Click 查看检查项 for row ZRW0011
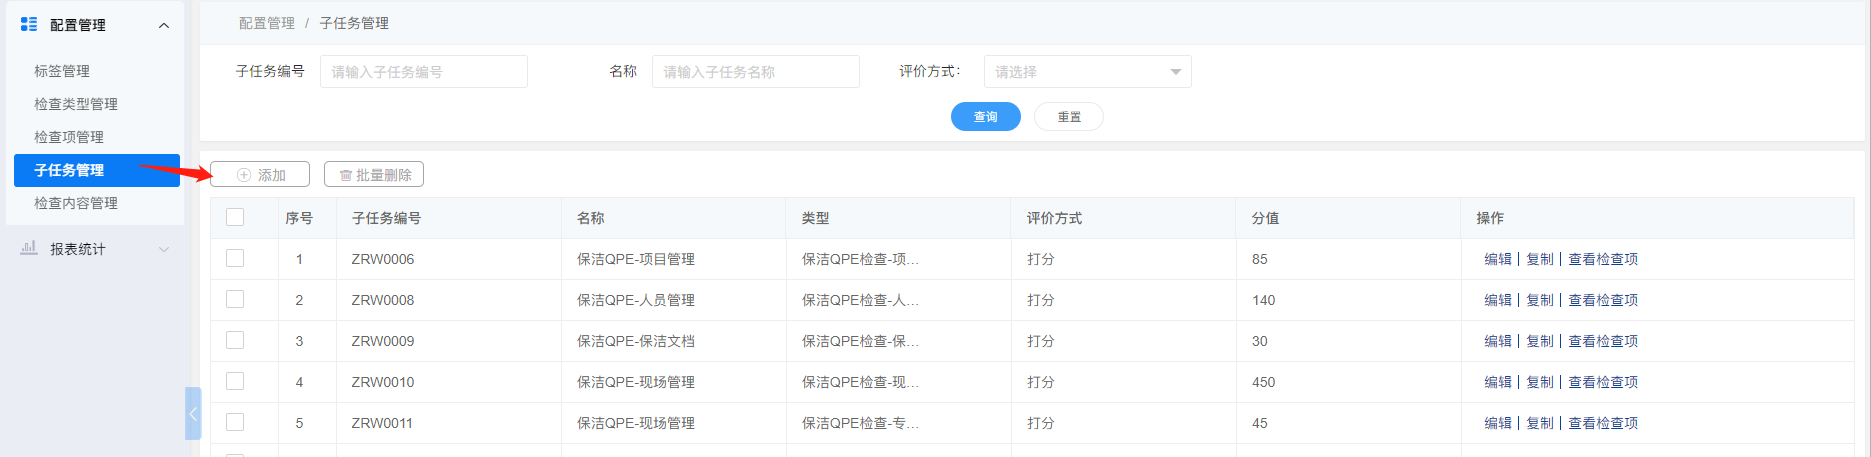1871x457 pixels. coord(1603,423)
